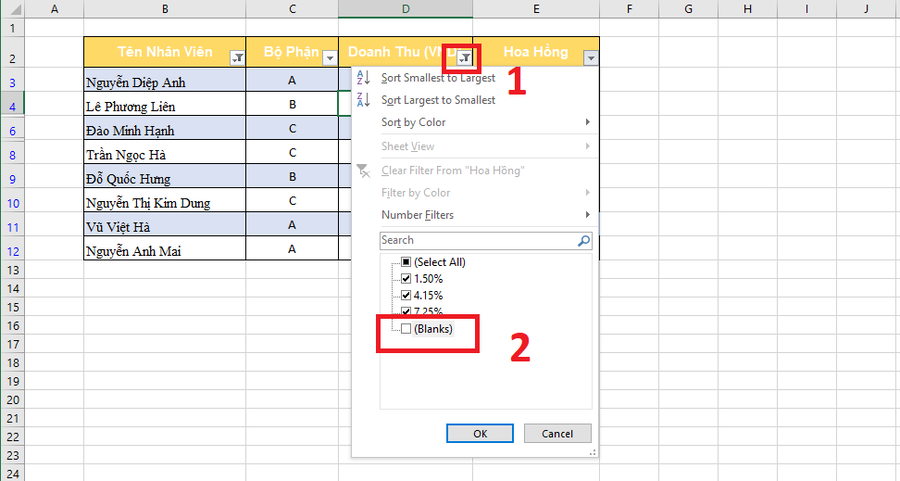Select cell Vũ Việt Hà
This screenshot has width=900, height=481.
coord(165,224)
